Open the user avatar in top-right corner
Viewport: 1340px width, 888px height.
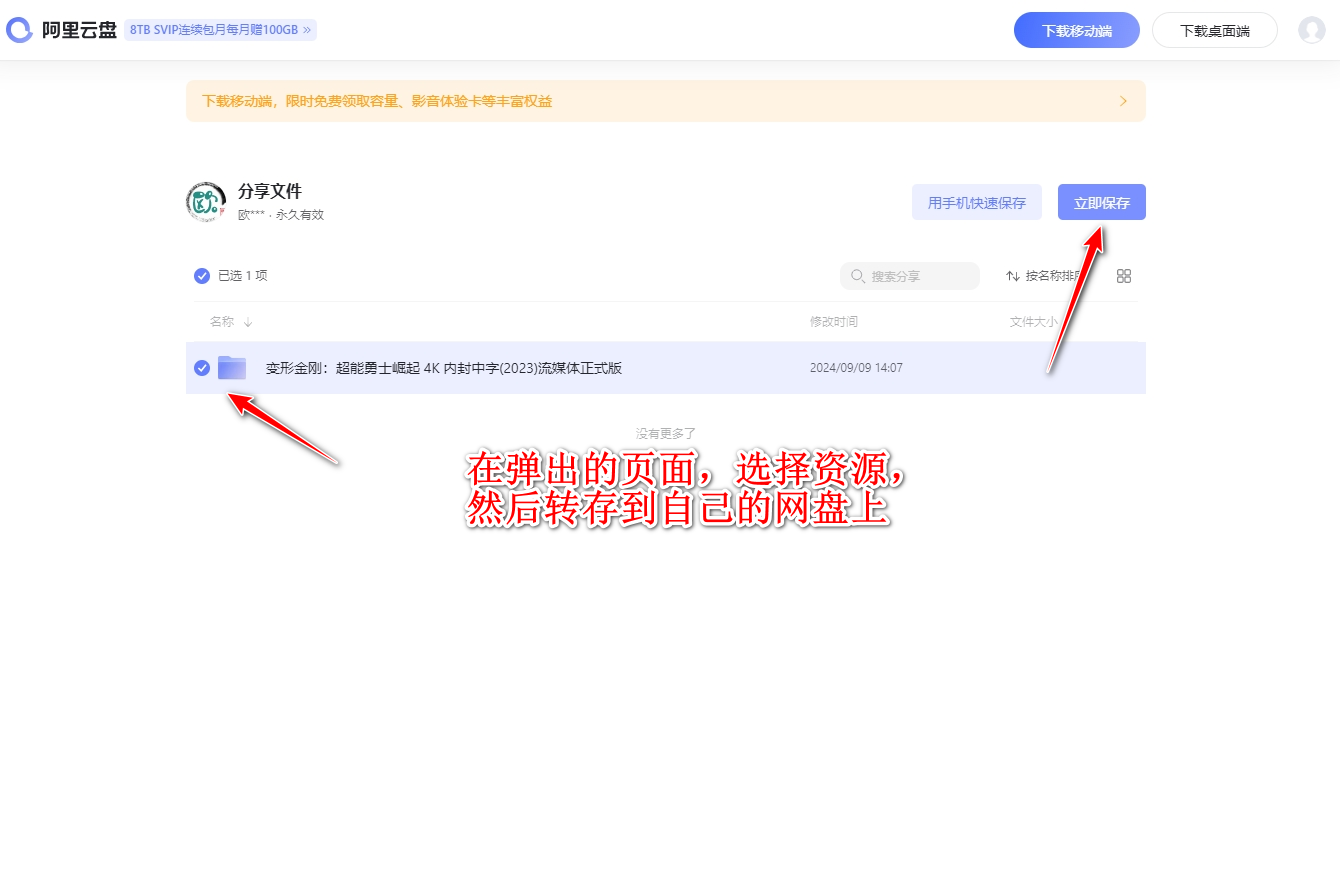[x=1311, y=30]
